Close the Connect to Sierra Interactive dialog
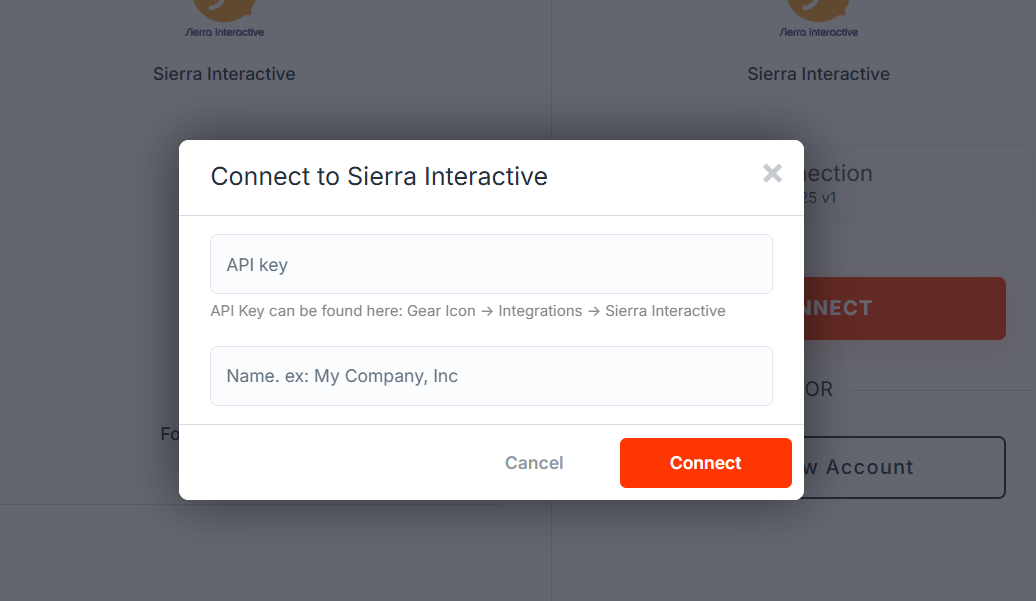 (772, 173)
